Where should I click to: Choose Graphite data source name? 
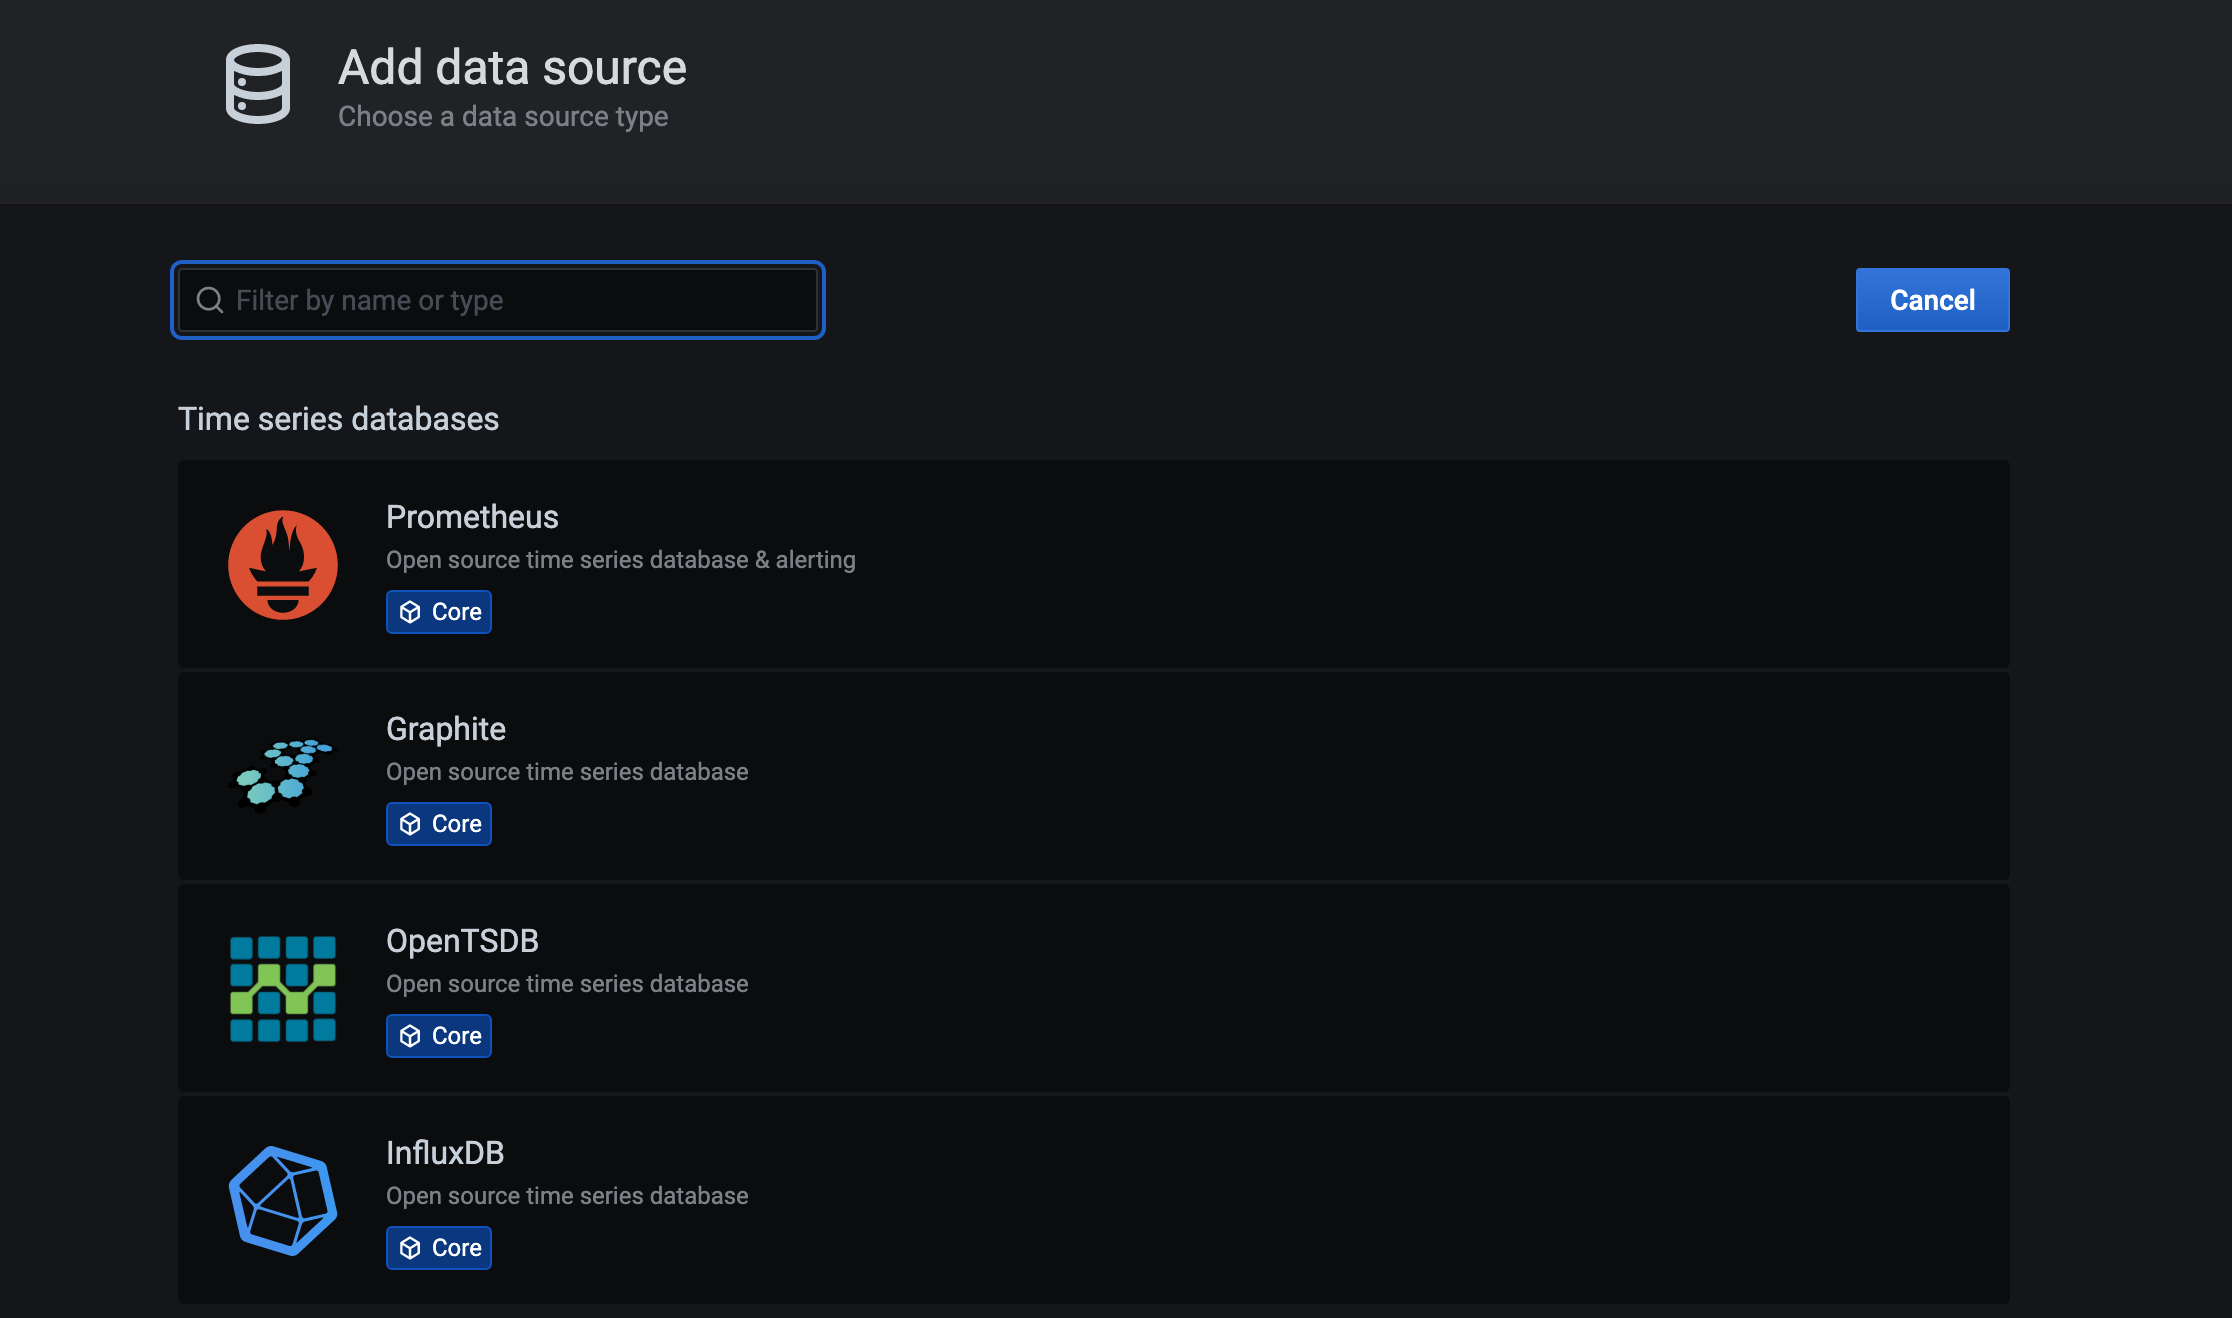click(x=446, y=729)
